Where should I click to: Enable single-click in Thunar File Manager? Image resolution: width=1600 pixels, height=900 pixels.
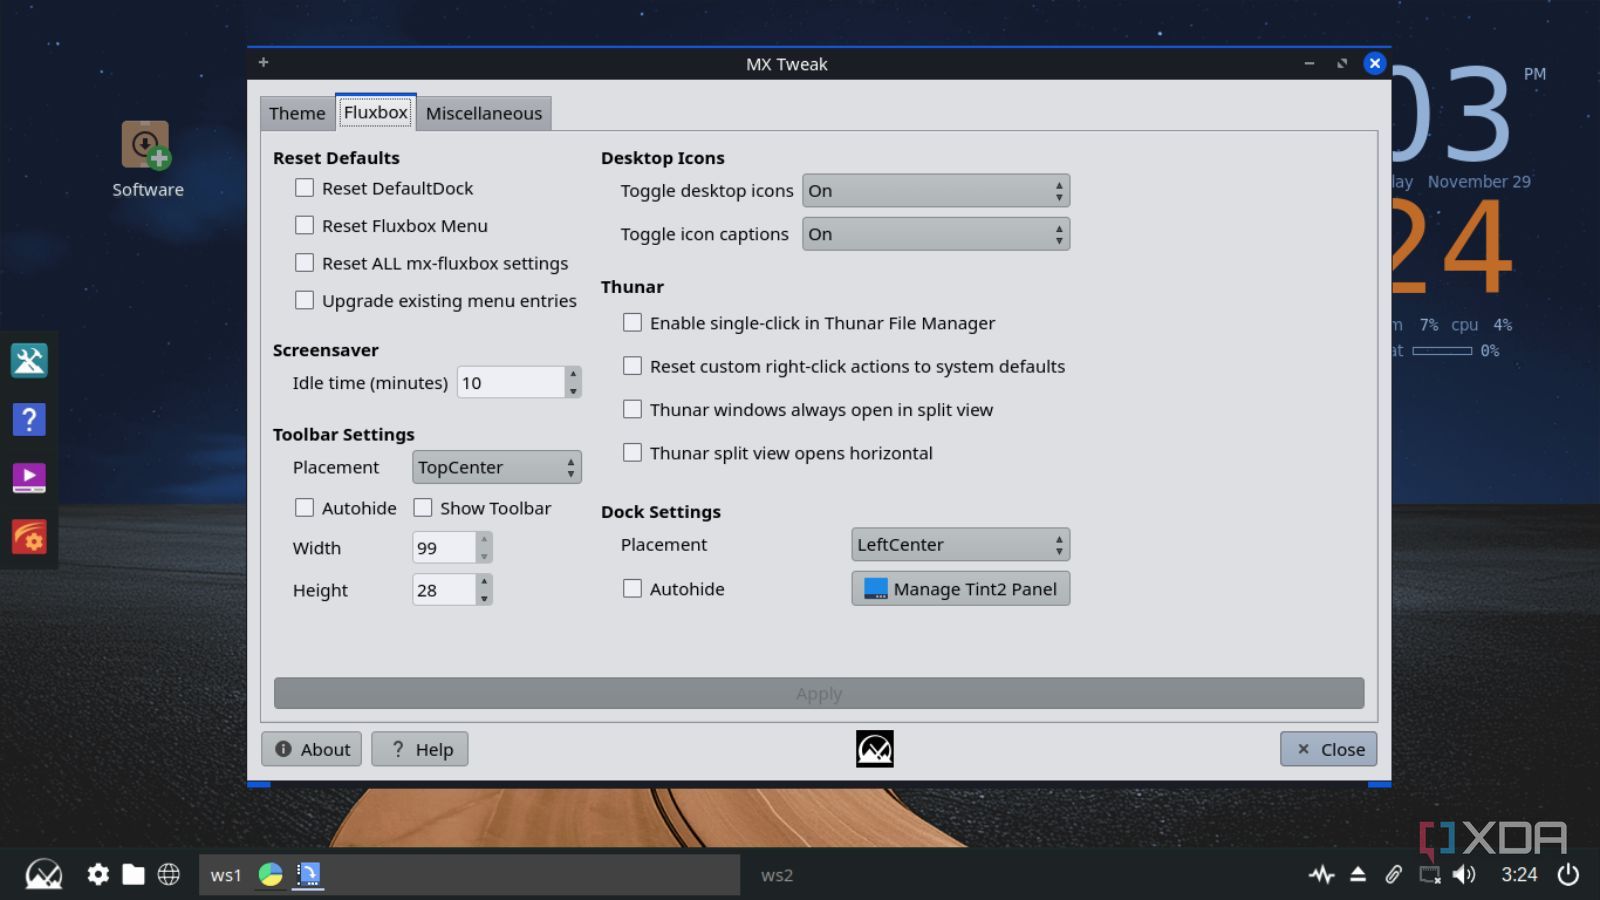[633, 323]
